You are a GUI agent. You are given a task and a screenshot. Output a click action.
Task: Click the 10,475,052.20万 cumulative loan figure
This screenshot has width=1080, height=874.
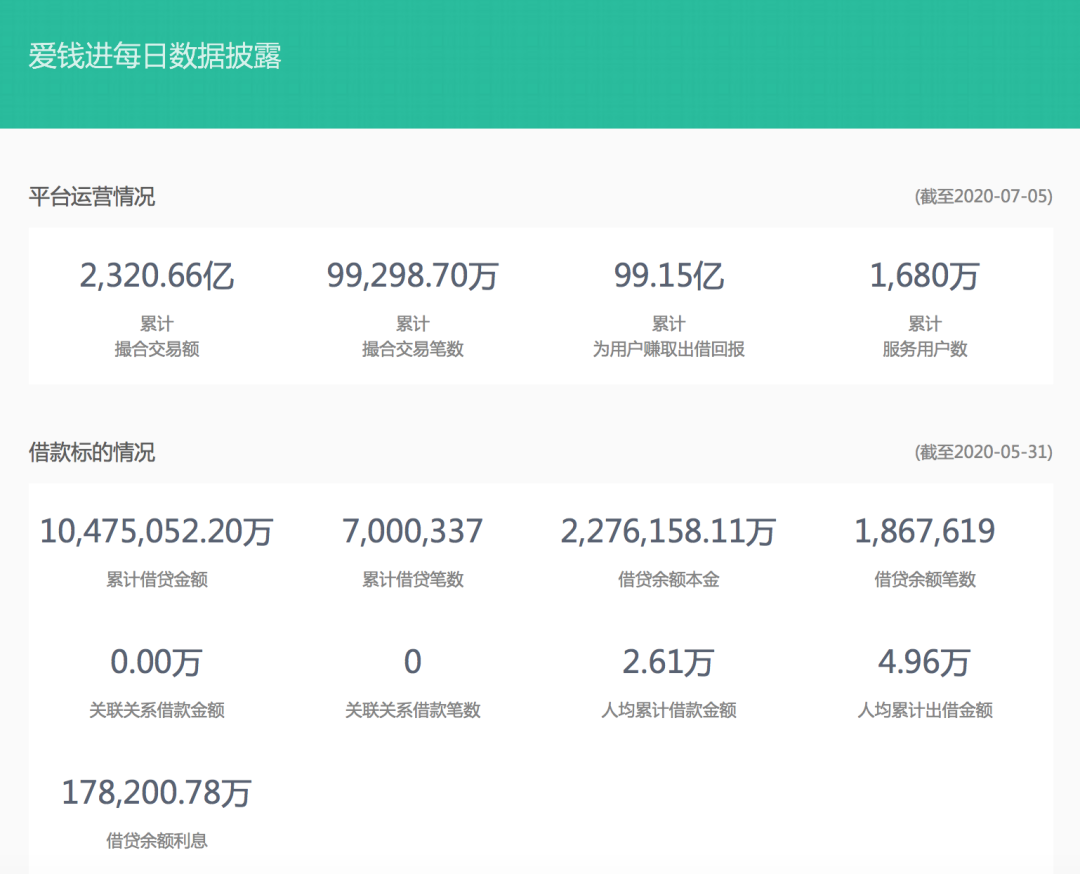click(157, 531)
